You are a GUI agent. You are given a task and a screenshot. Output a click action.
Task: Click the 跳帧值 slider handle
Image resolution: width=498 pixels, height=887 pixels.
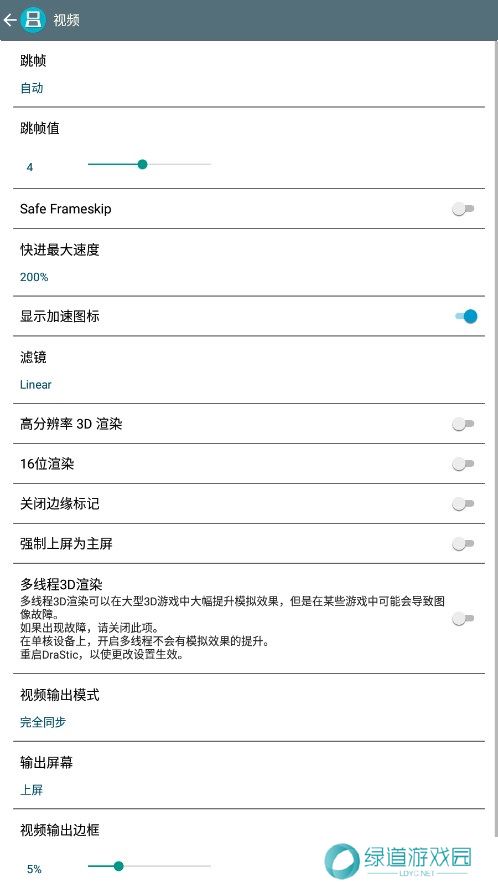click(143, 165)
